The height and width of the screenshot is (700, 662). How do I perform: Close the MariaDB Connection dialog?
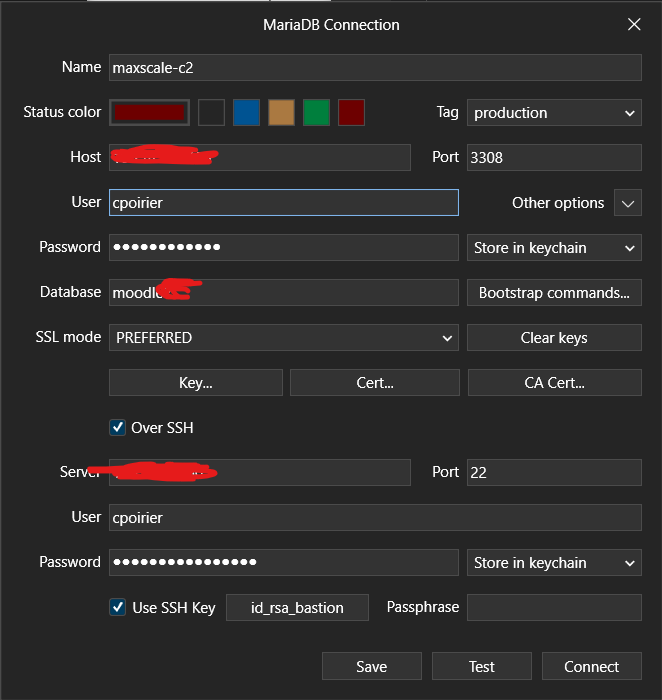coord(634,24)
